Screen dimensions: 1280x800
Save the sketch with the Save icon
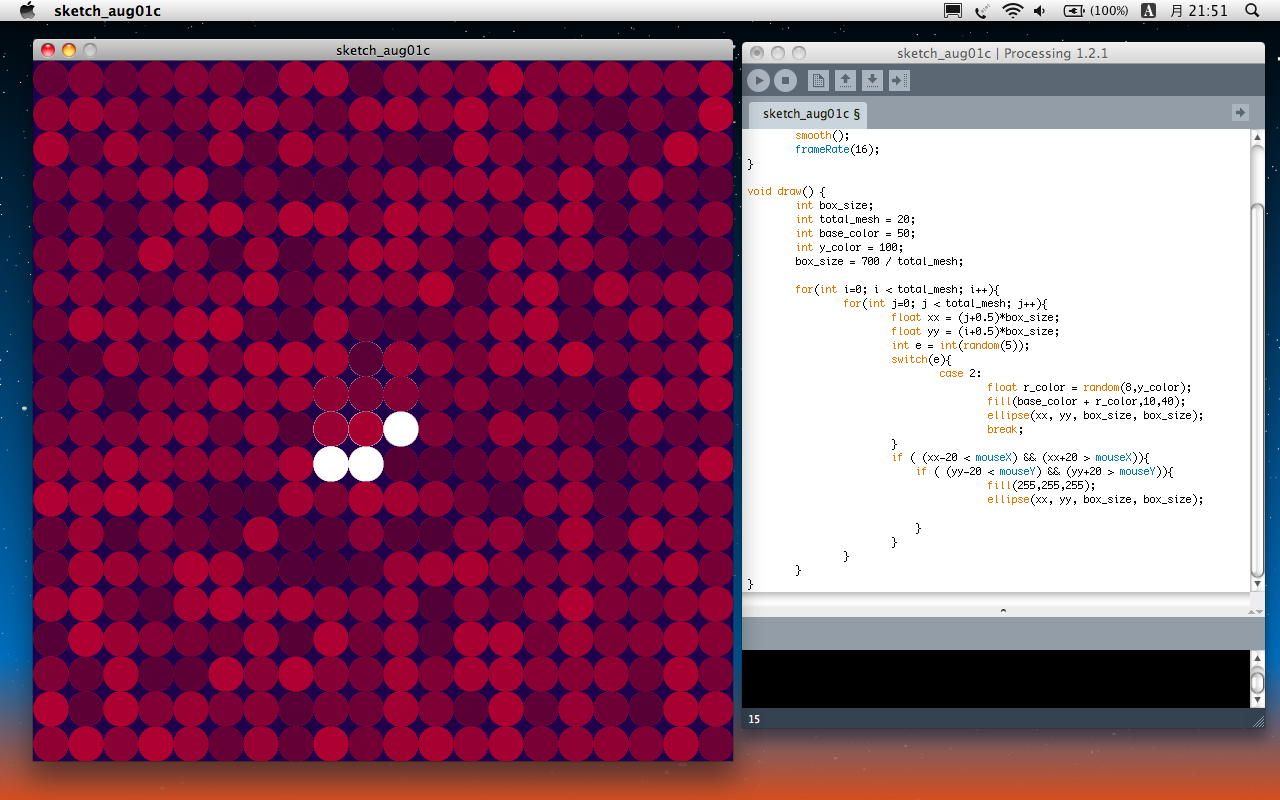(x=872, y=80)
